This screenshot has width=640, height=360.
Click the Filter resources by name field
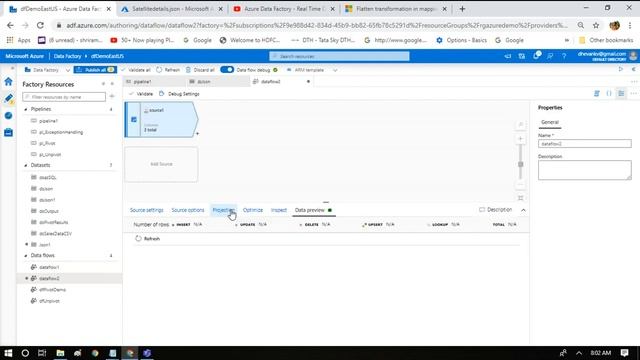(64, 97)
